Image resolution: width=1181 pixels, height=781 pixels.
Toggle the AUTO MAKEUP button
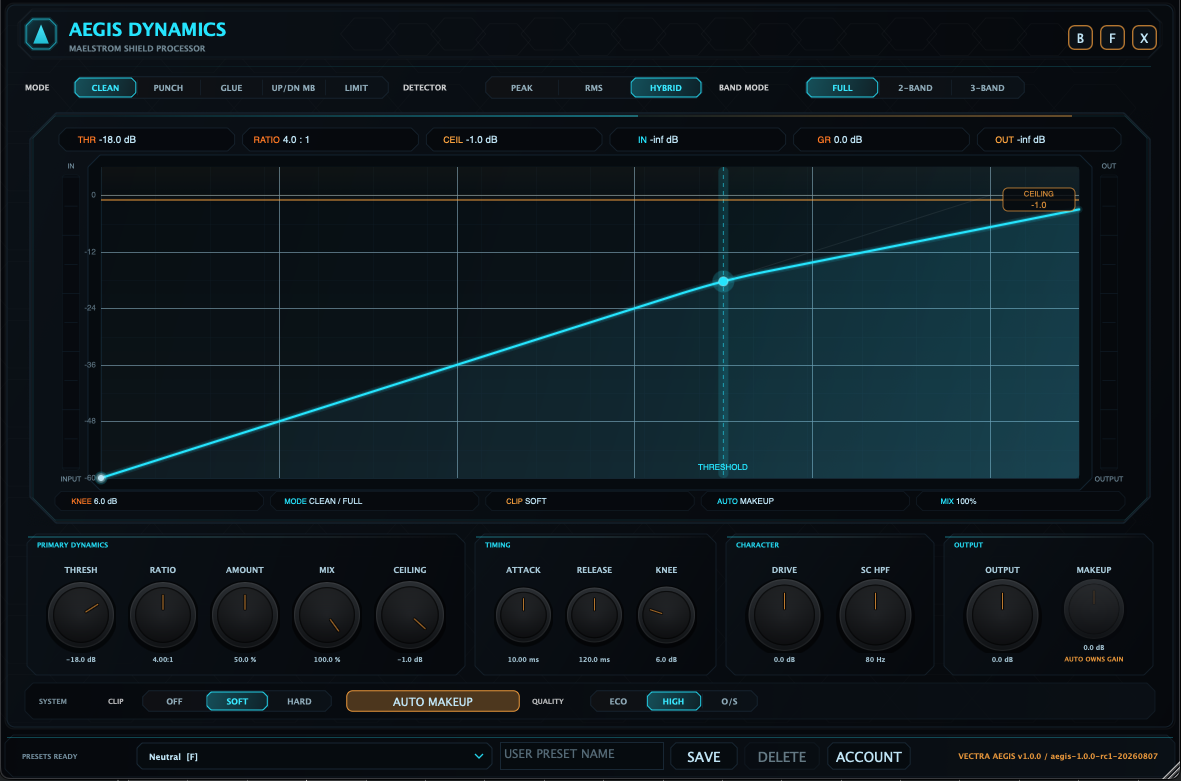(x=432, y=701)
